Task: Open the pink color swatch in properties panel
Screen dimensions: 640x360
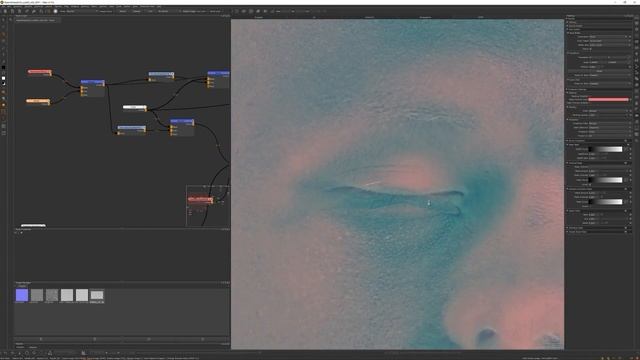Action: click(x=608, y=99)
